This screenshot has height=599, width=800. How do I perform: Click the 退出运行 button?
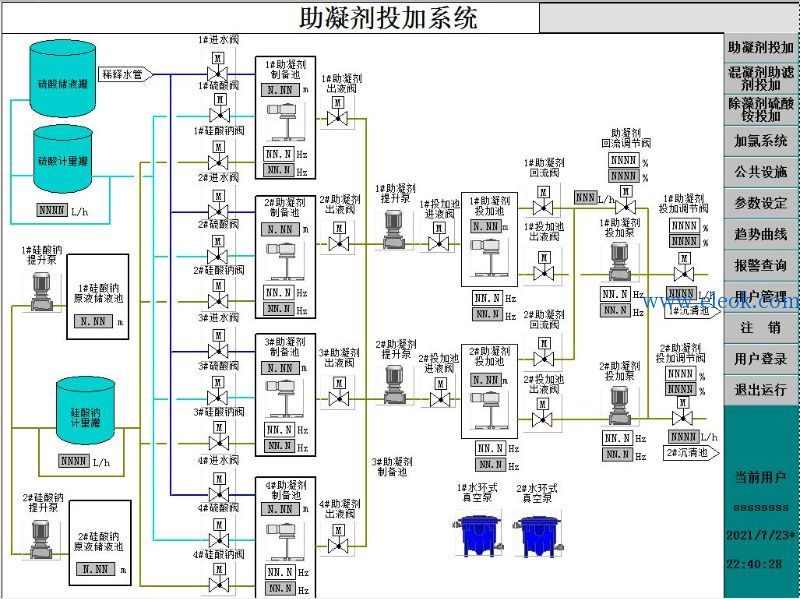(760, 390)
